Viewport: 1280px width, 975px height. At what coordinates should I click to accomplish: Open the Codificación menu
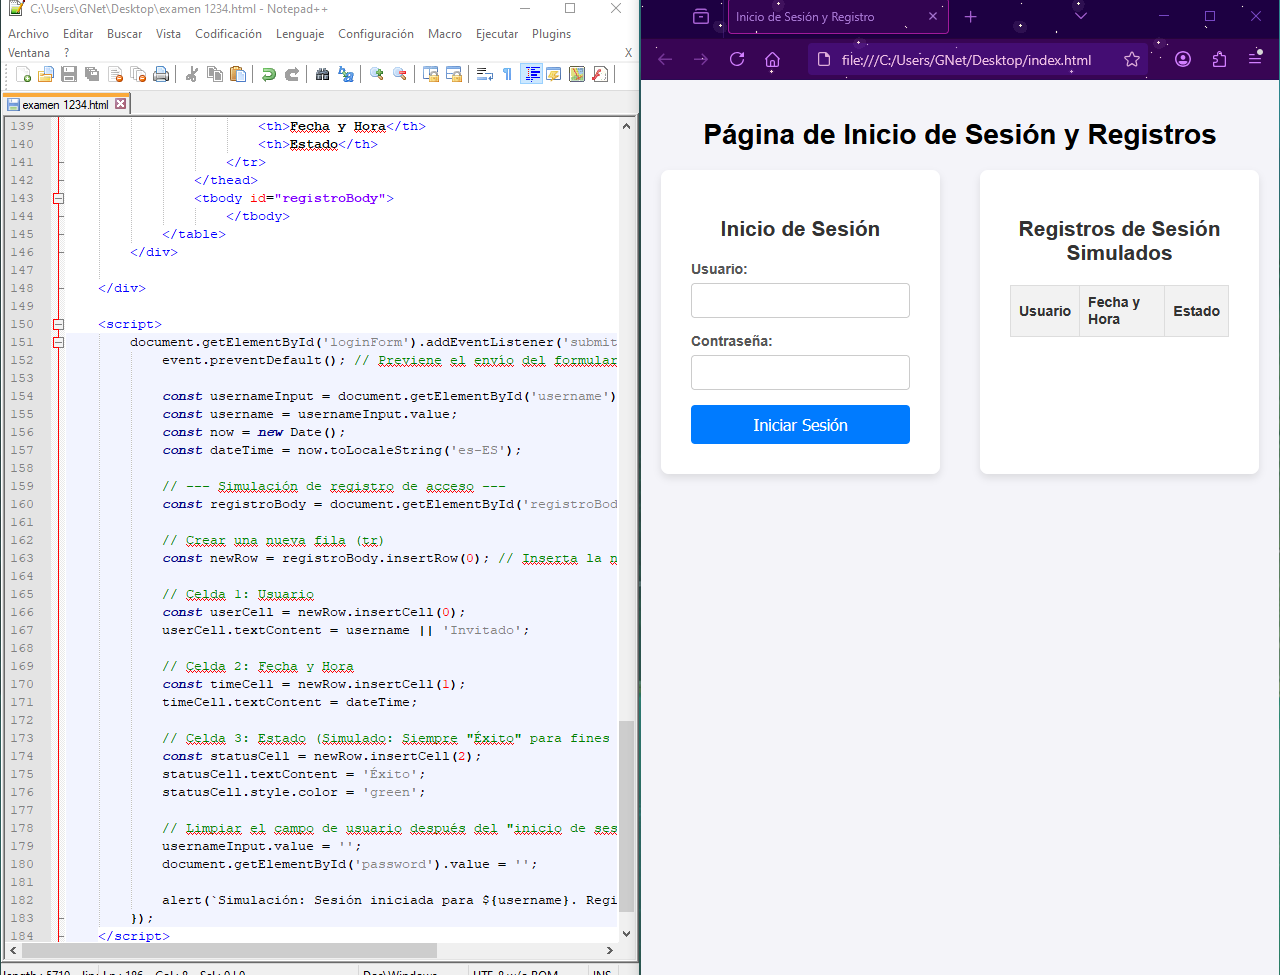tap(228, 34)
